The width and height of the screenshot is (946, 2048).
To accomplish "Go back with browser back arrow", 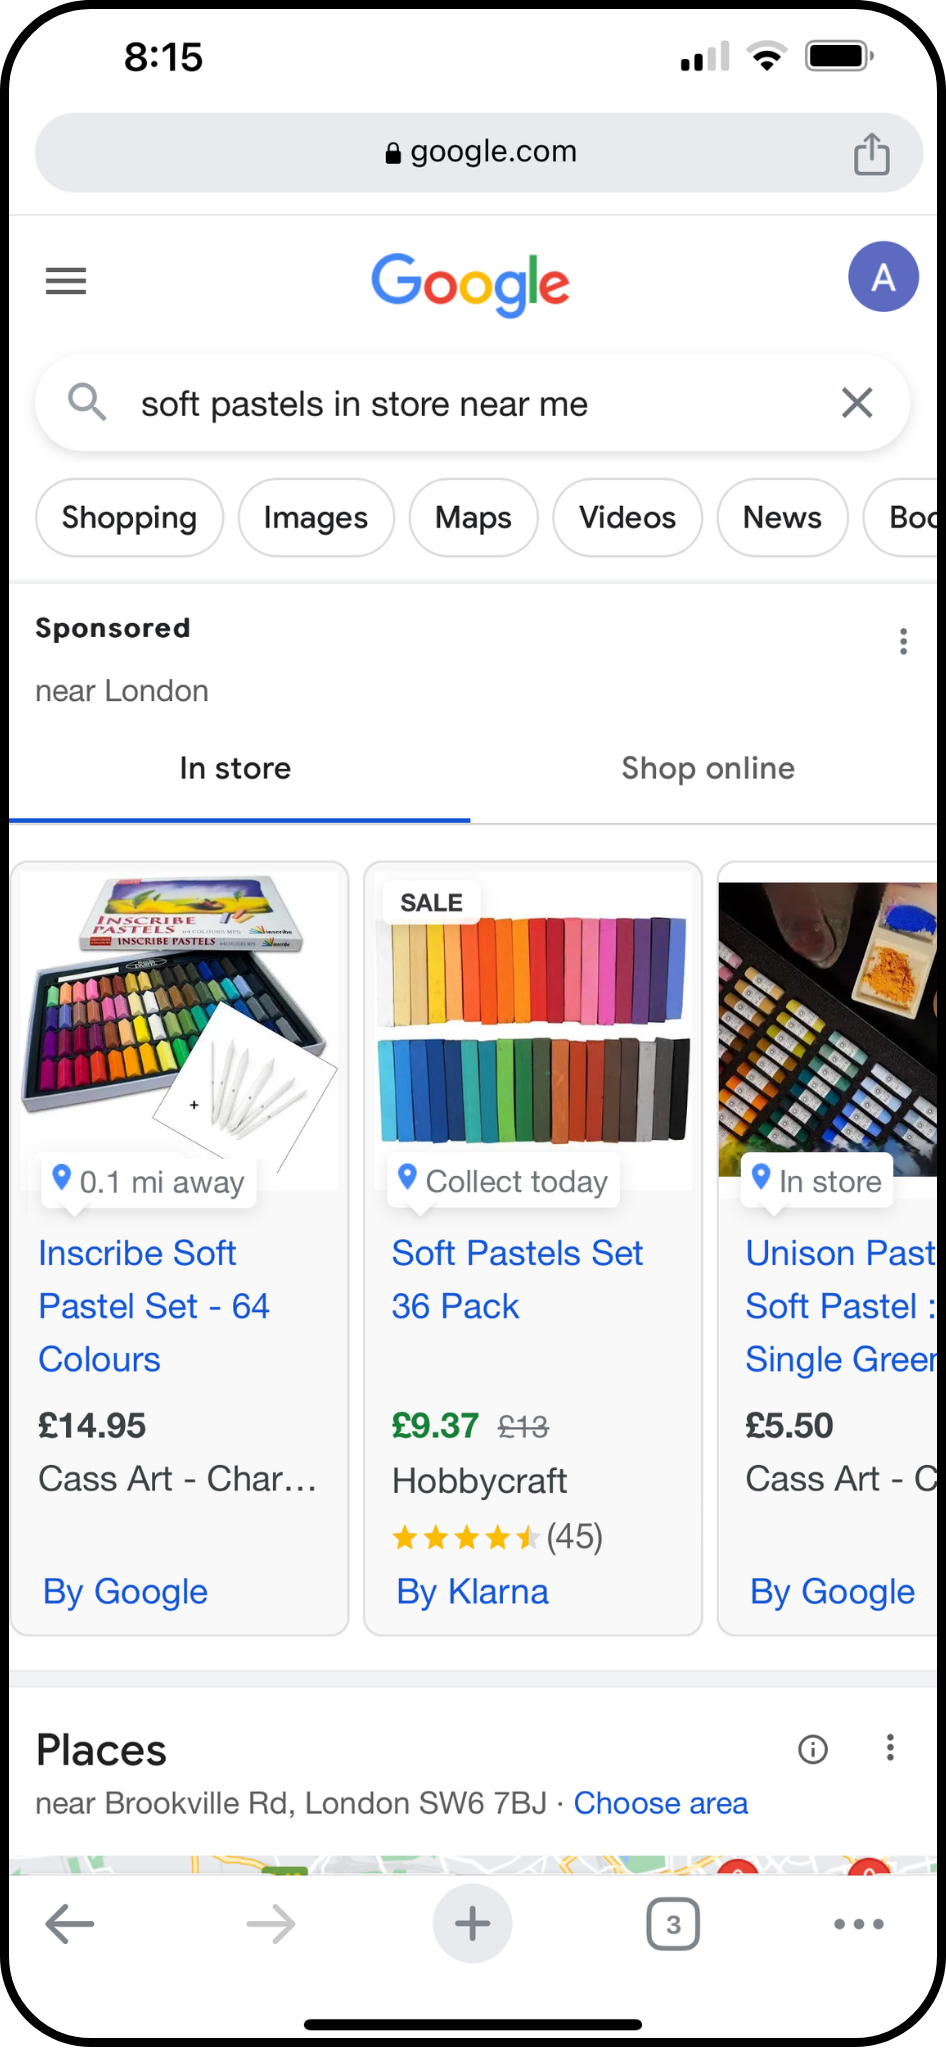I will [x=70, y=1923].
